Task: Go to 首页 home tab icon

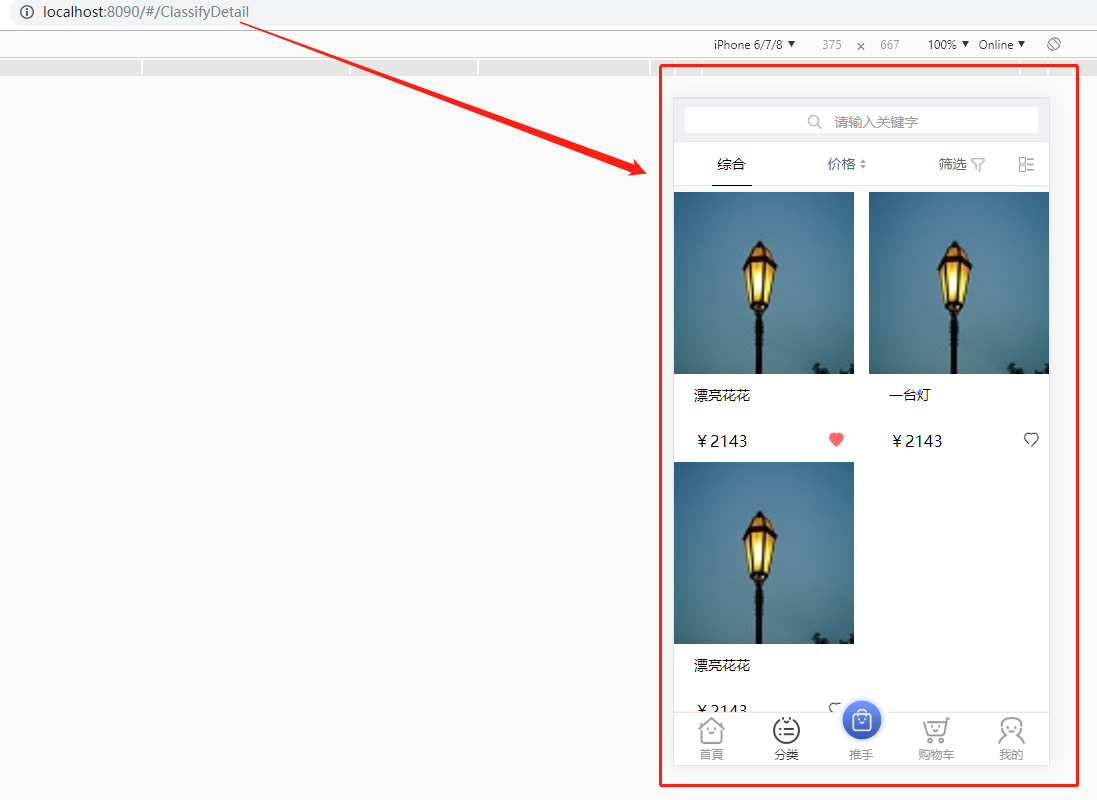Action: click(x=712, y=731)
